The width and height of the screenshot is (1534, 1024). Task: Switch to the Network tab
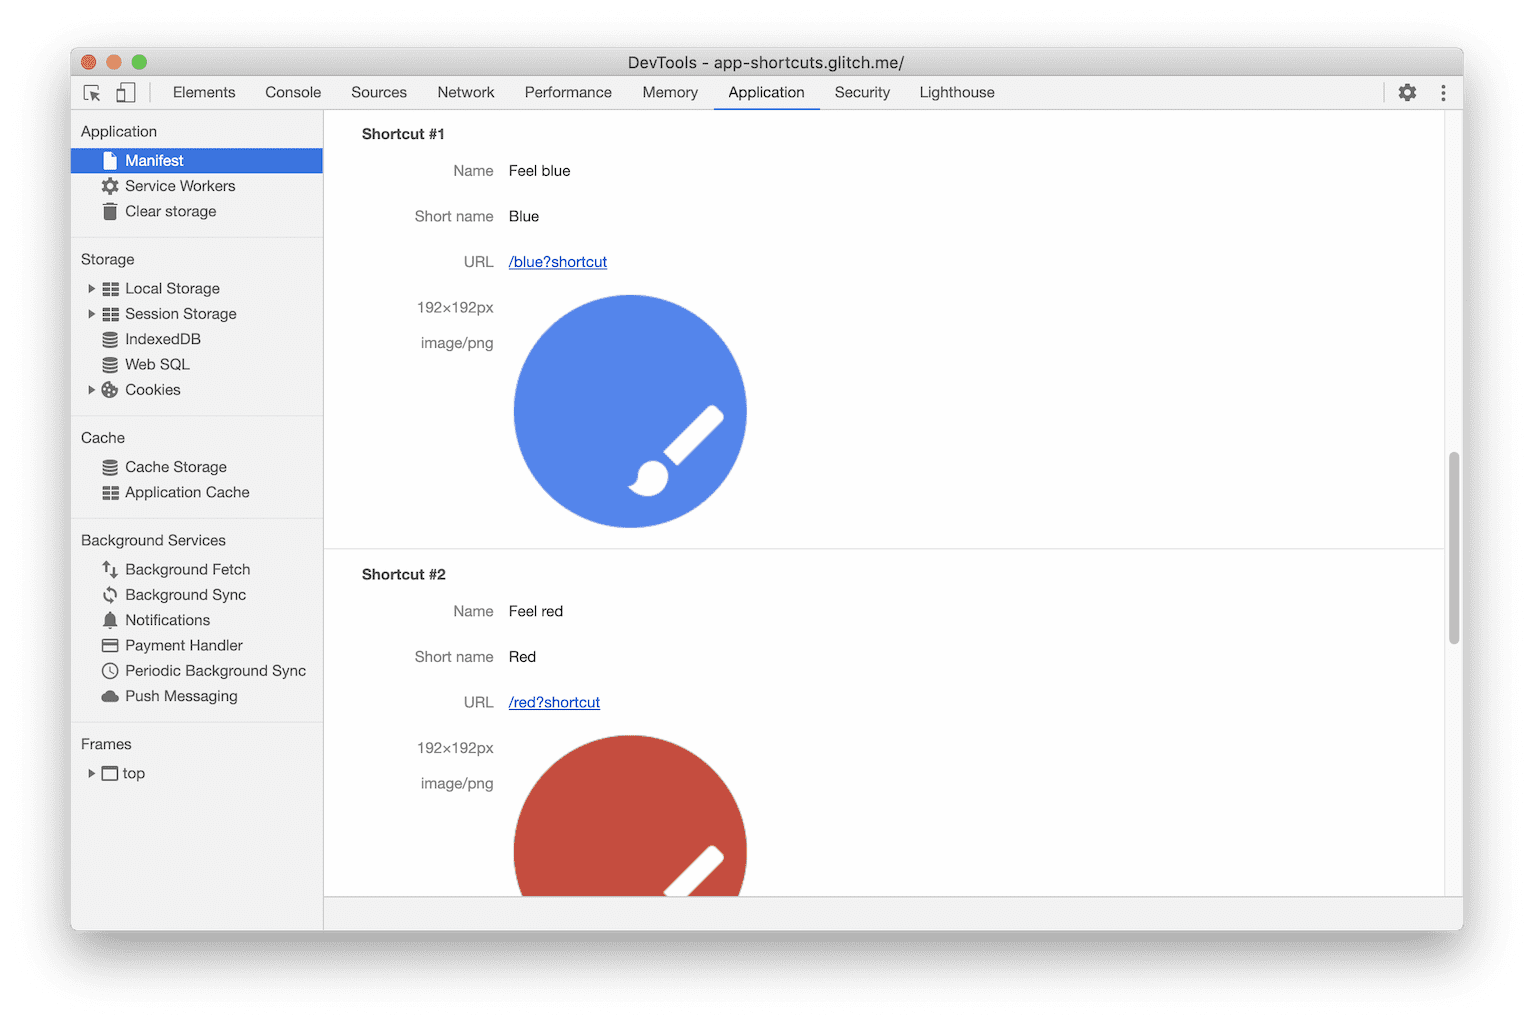(465, 92)
